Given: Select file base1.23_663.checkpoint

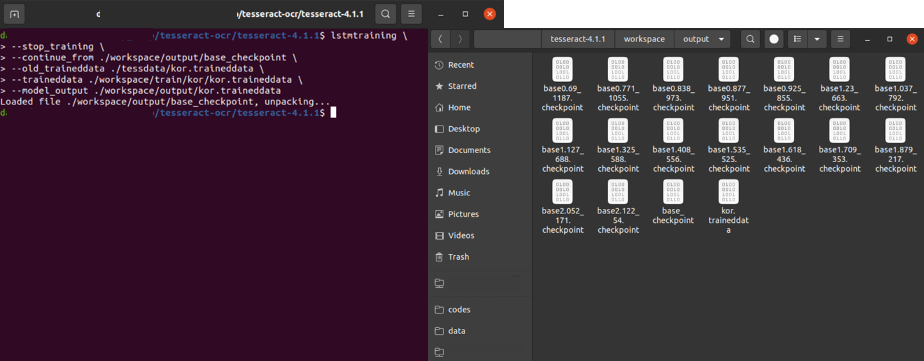Looking at the screenshot, I should [x=840, y=84].
